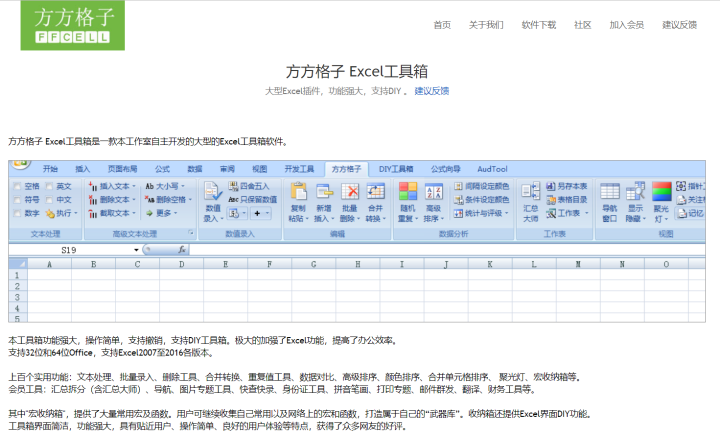Image resolution: width=720 pixels, height=436 pixels.
Task: Click the 复制粘贴 clipboard icon
Action: click(x=298, y=191)
